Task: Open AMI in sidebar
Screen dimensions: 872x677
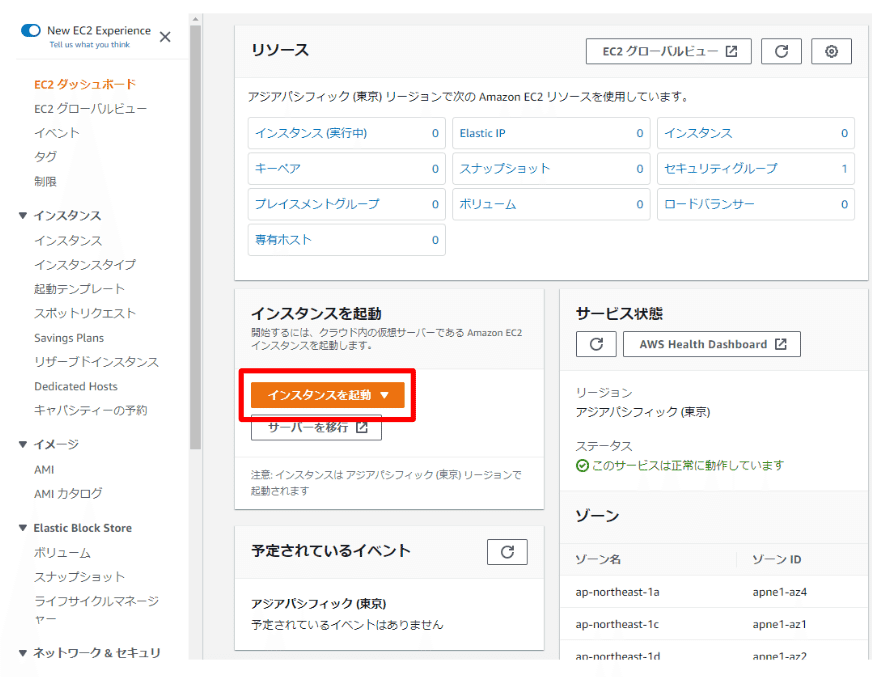Action: tap(44, 470)
